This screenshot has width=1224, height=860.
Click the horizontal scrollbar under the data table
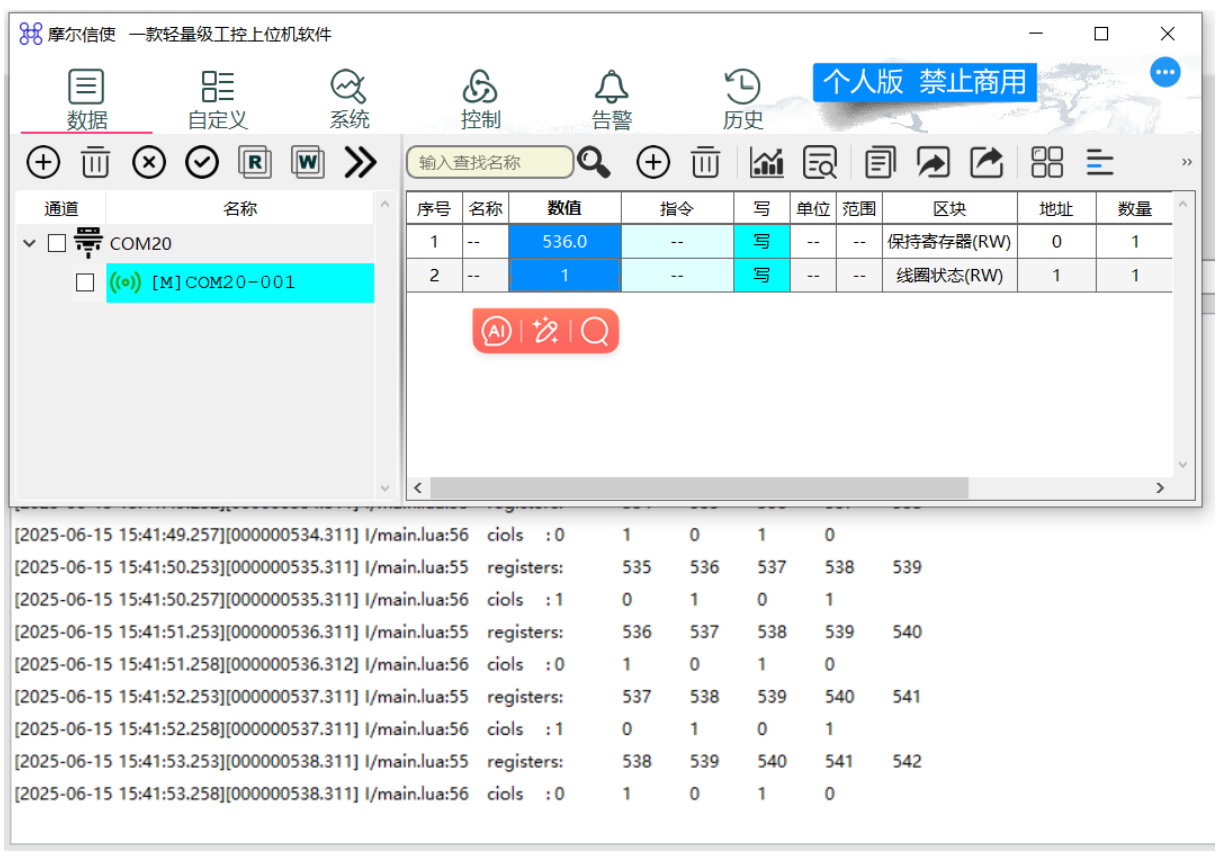pos(700,488)
